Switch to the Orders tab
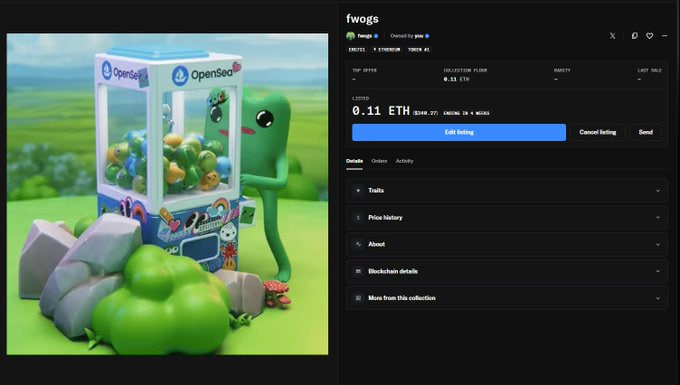The height and width of the screenshot is (385, 680). pos(379,161)
